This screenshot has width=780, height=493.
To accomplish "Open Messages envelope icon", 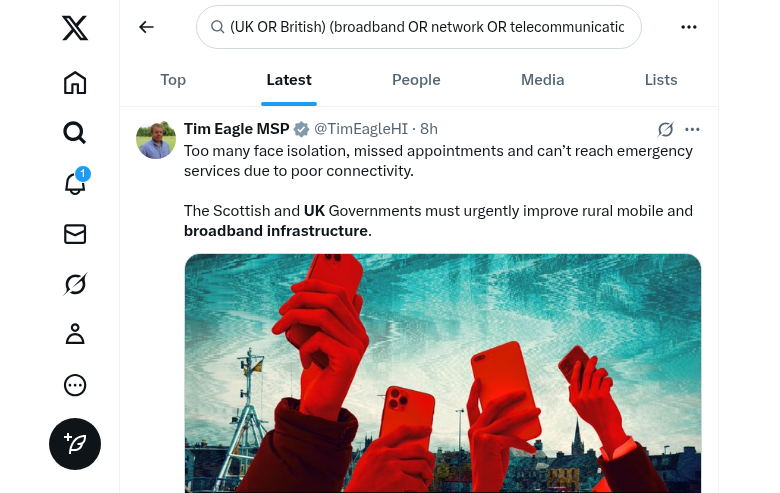I will (75, 234).
